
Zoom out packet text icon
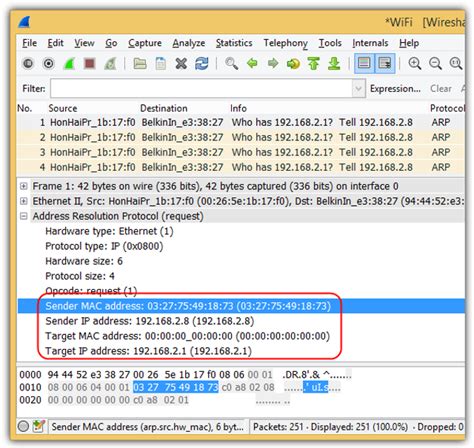coord(435,63)
